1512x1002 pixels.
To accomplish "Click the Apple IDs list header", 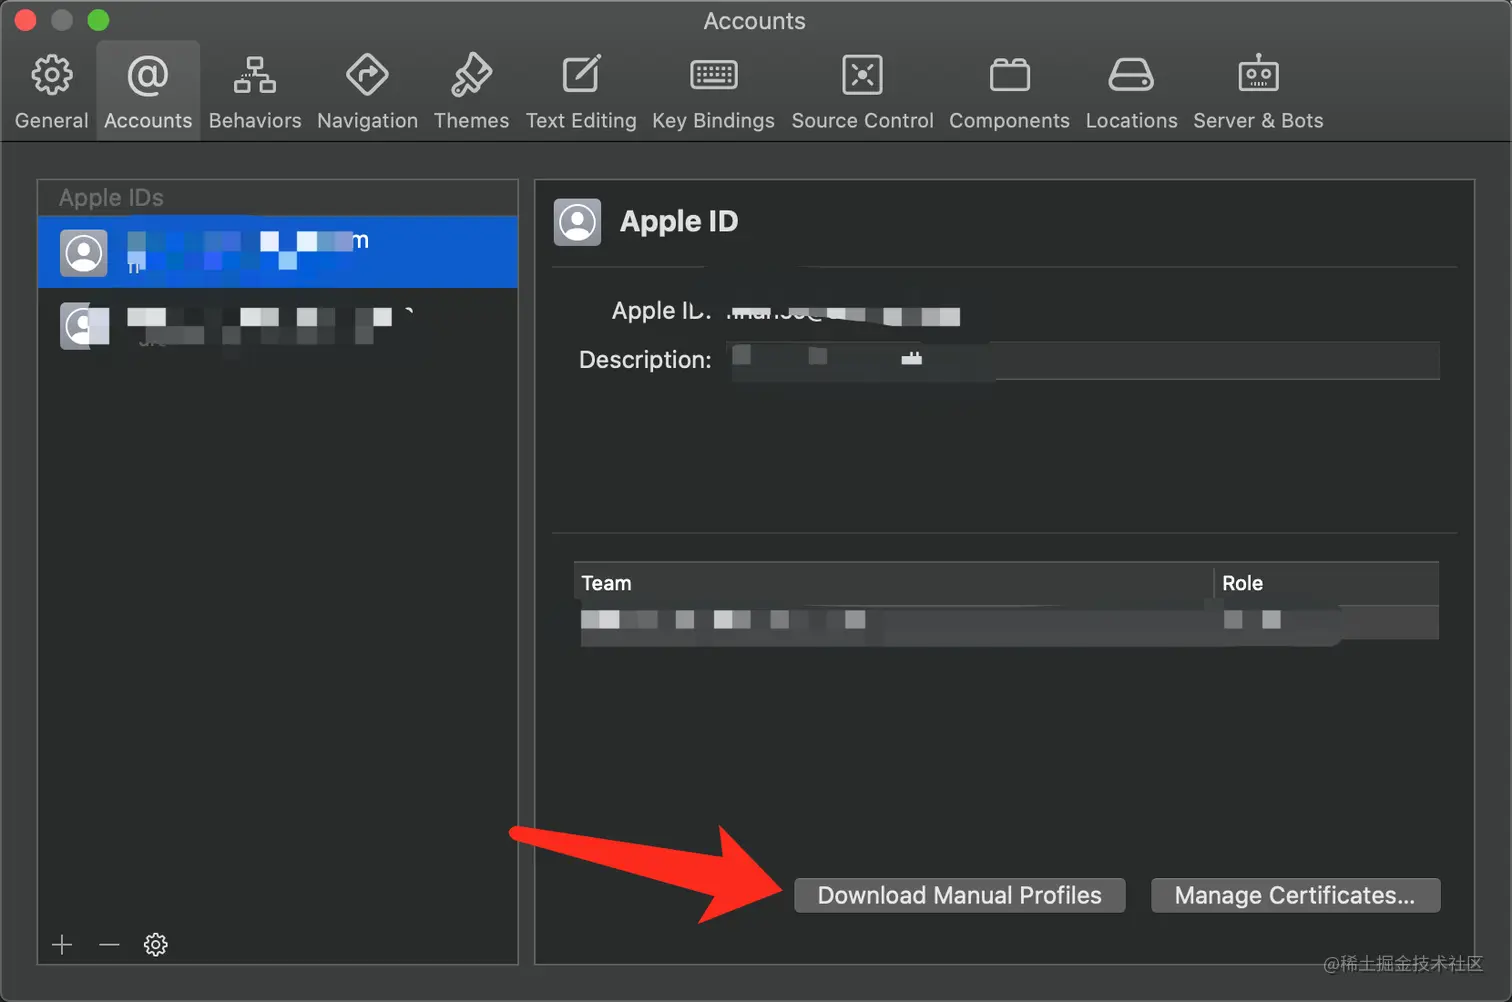I will tap(278, 198).
